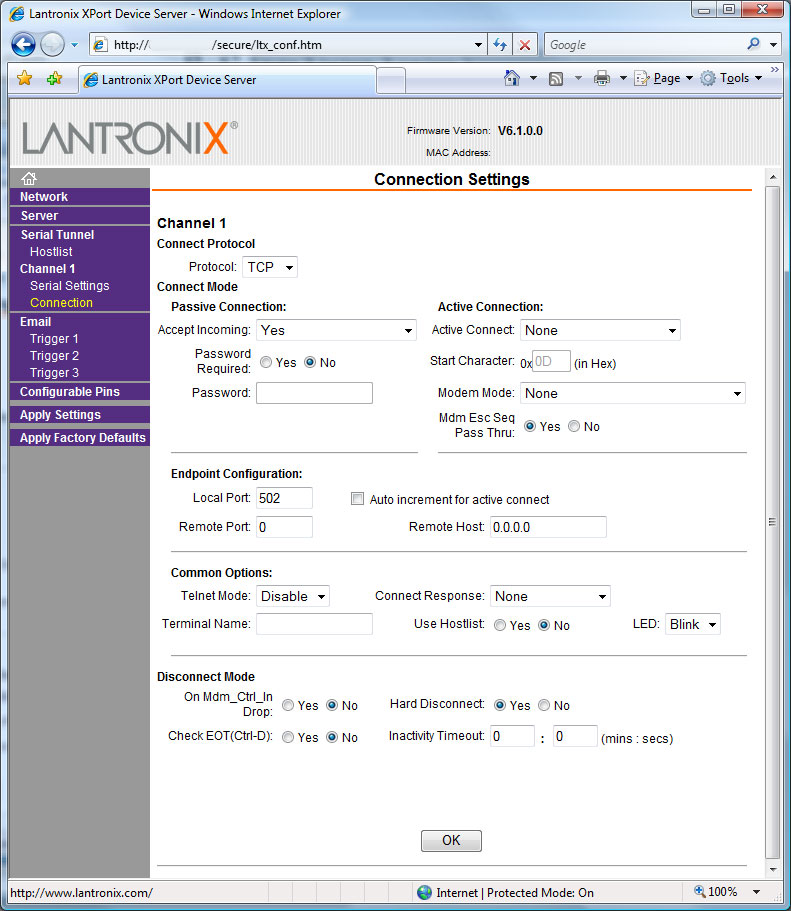Open the Connect Response dropdown
The width and height of the screenshot is (791, 911).
550,596
